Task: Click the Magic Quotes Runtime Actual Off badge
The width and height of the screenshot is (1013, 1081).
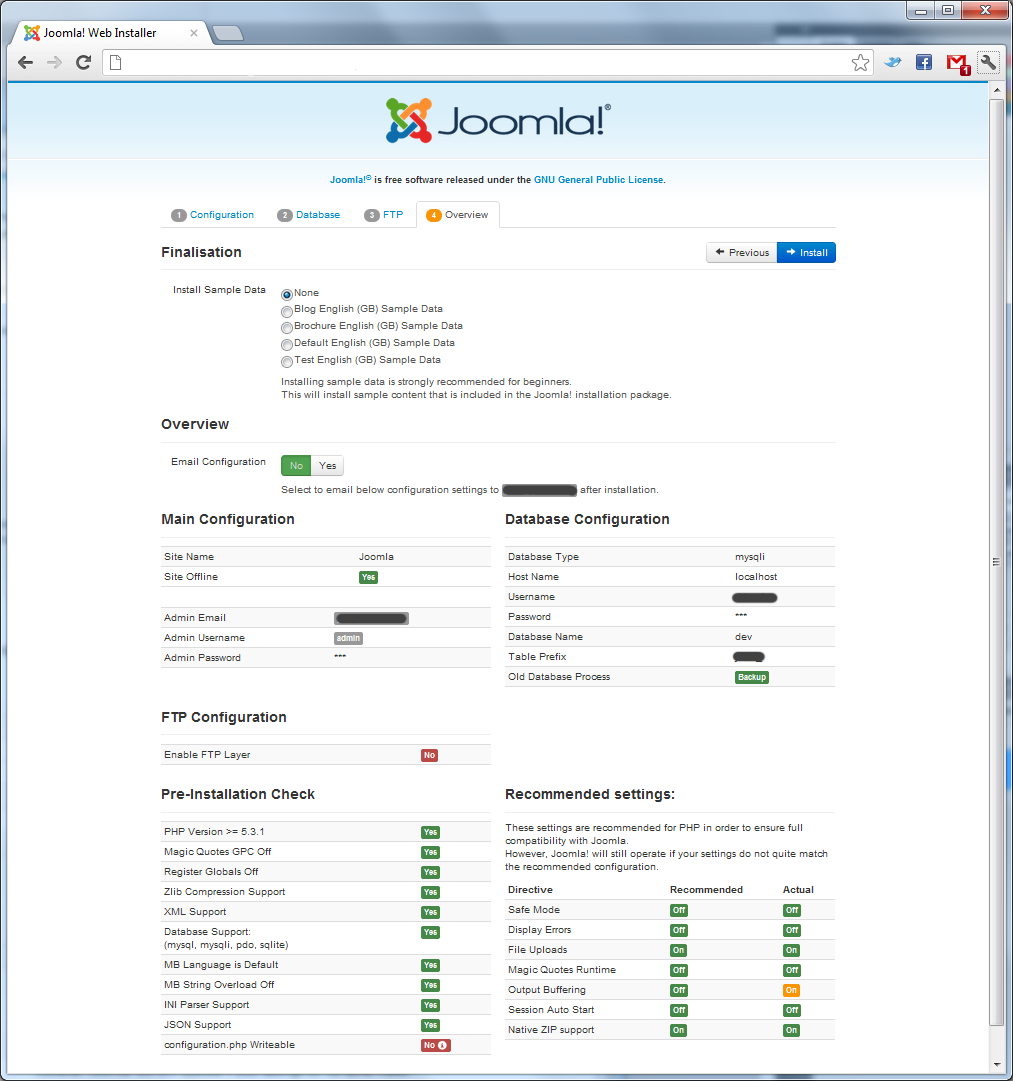Action: [792, 970]
